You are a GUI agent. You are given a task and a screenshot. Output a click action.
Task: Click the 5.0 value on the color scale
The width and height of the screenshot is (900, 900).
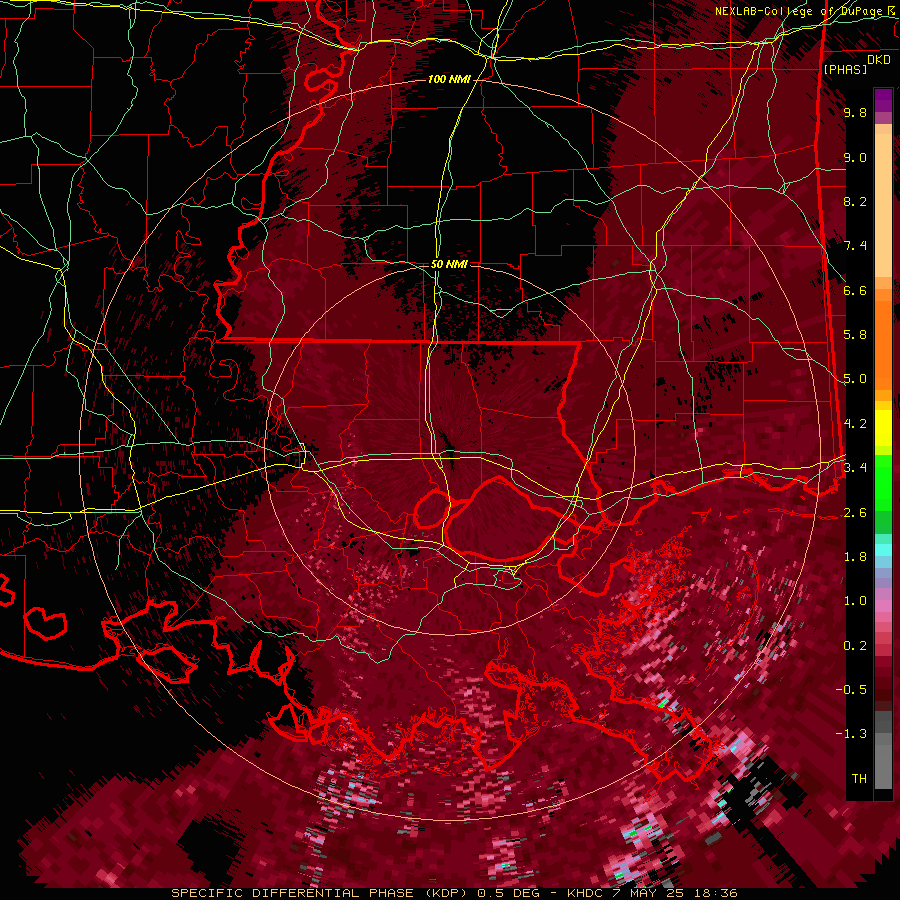pyautogui.click(x=855, y=379)
